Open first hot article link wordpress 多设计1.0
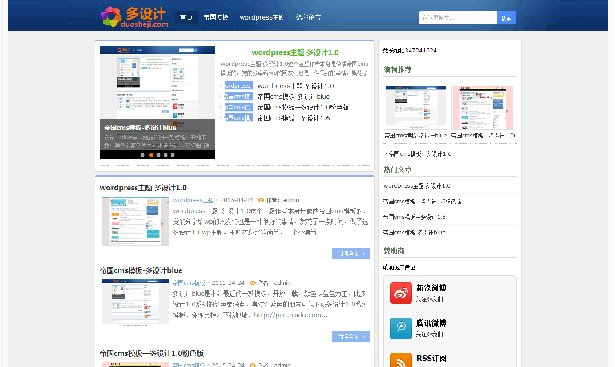615x367 pixels. pyautogui.click(x=417, y=185)
